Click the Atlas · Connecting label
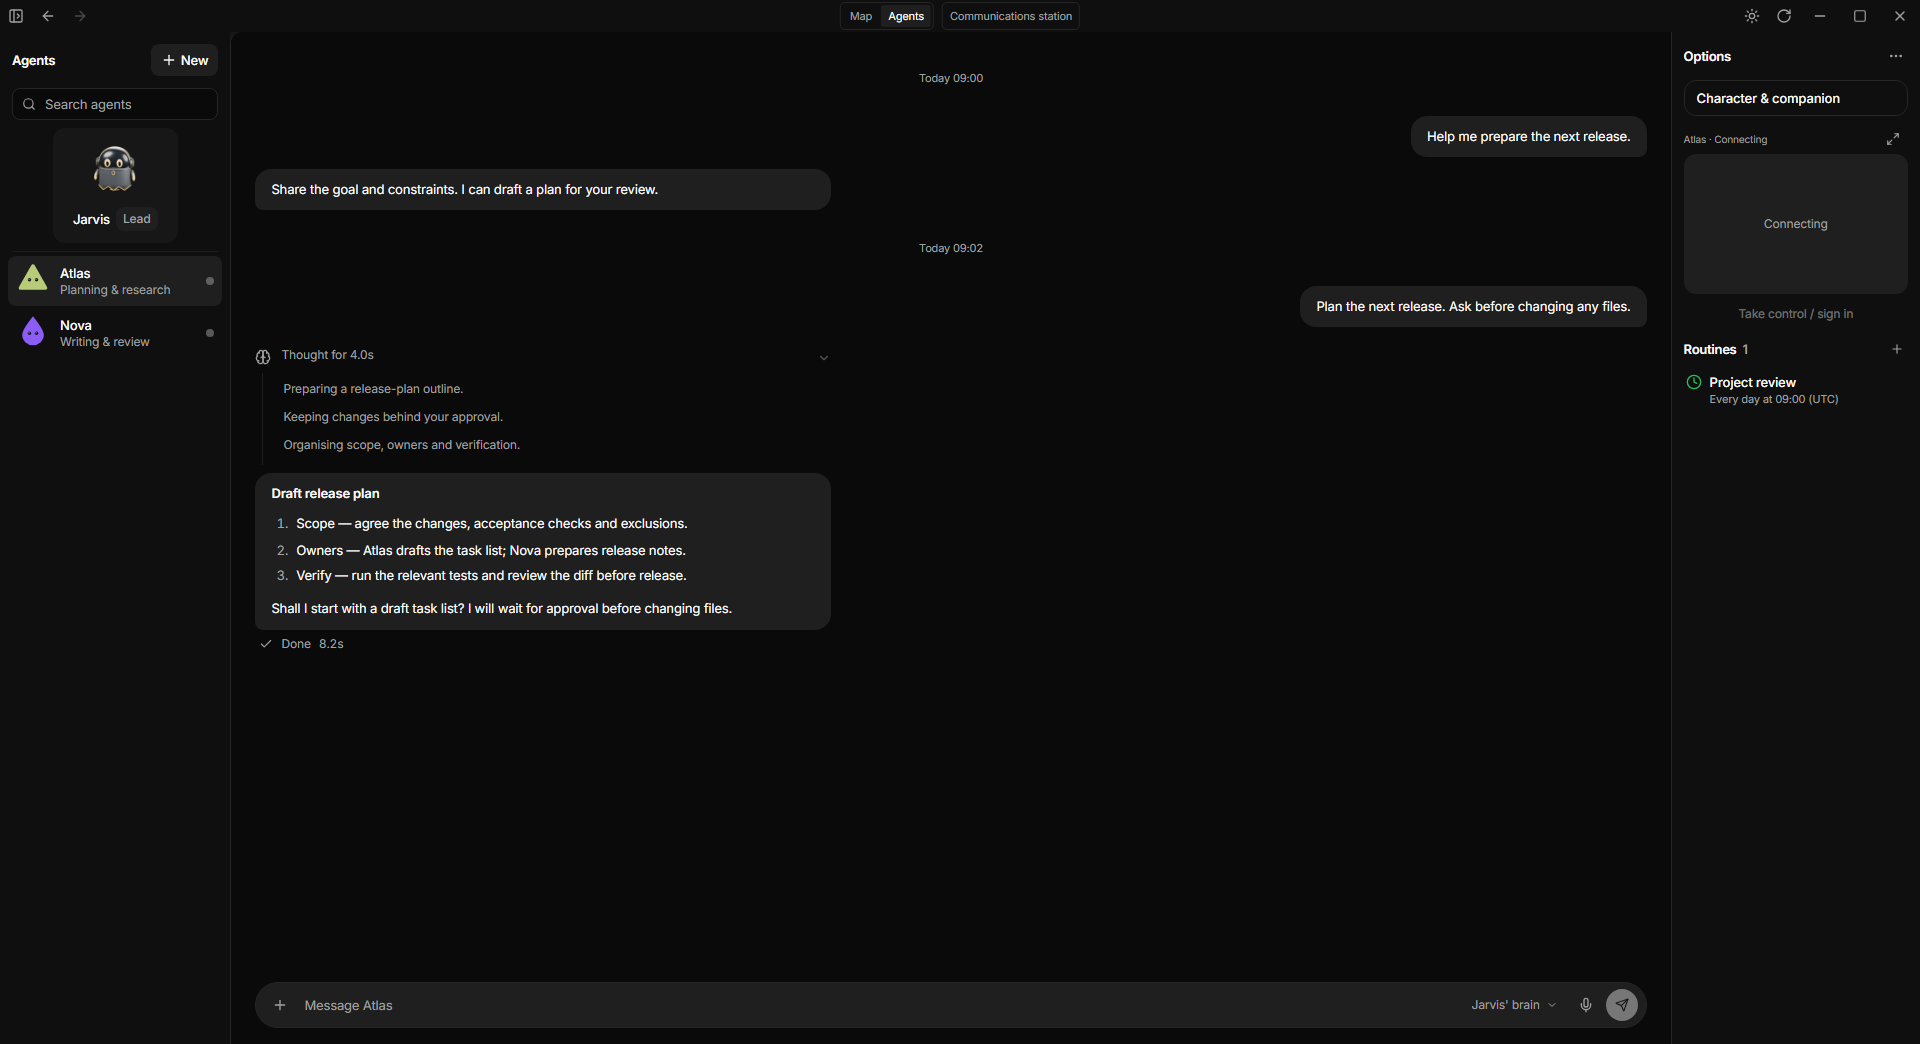 1725,139
